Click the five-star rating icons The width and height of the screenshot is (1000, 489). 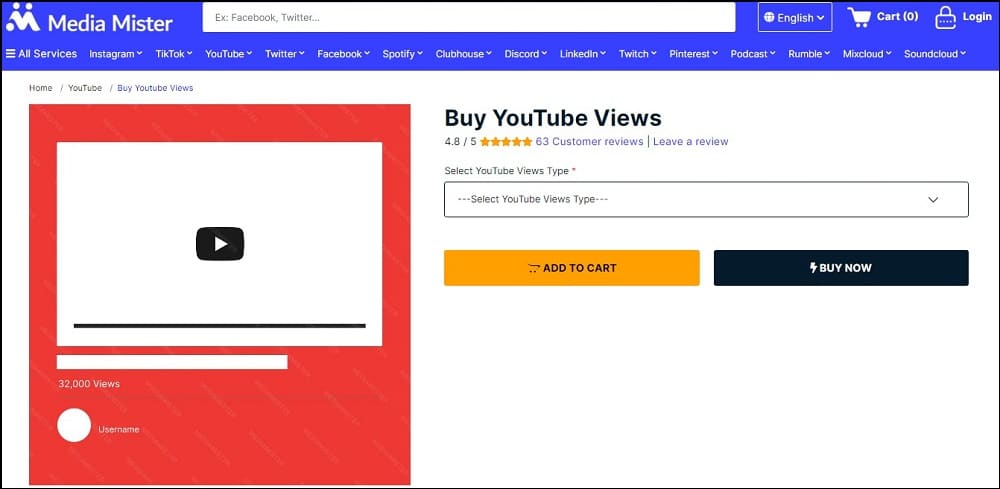point(506,142)
